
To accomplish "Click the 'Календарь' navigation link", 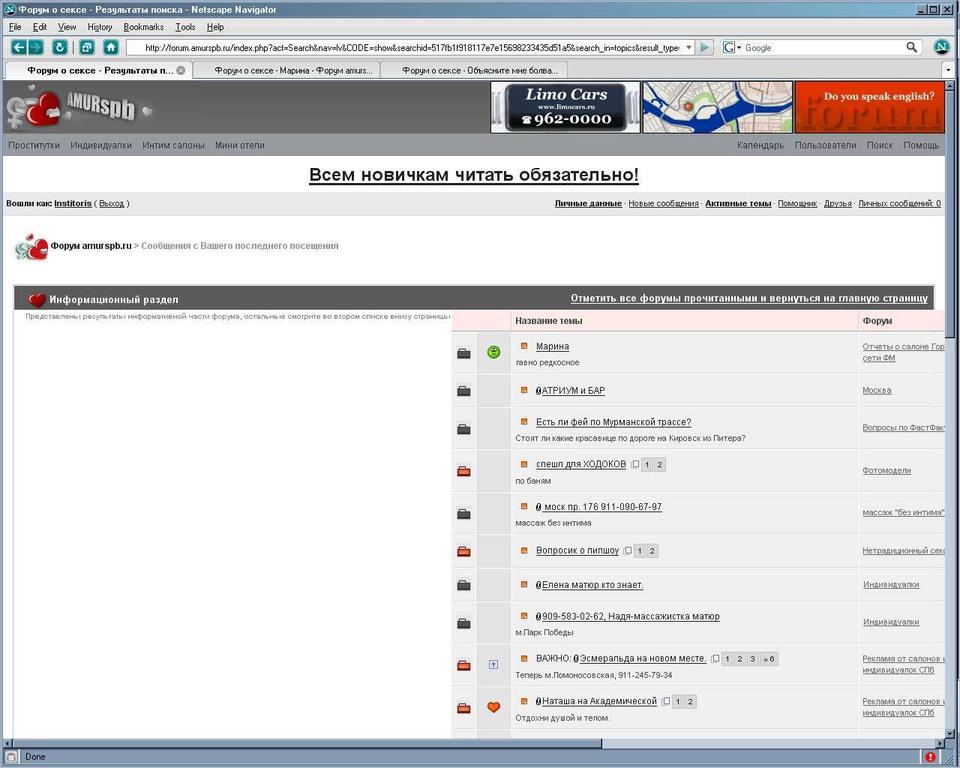I will point(760,145).
